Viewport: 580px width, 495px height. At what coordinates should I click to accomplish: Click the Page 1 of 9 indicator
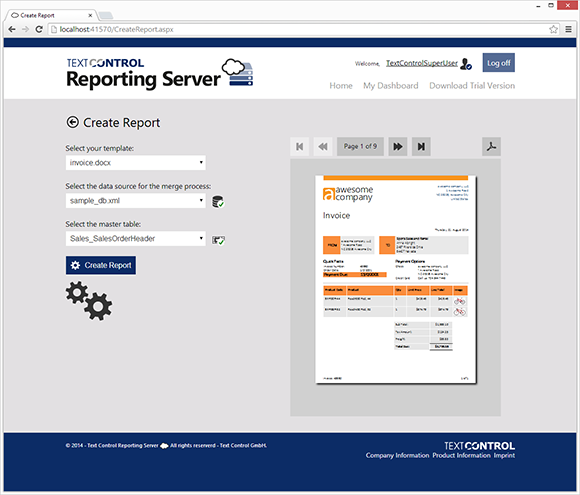tap(360, 147)
